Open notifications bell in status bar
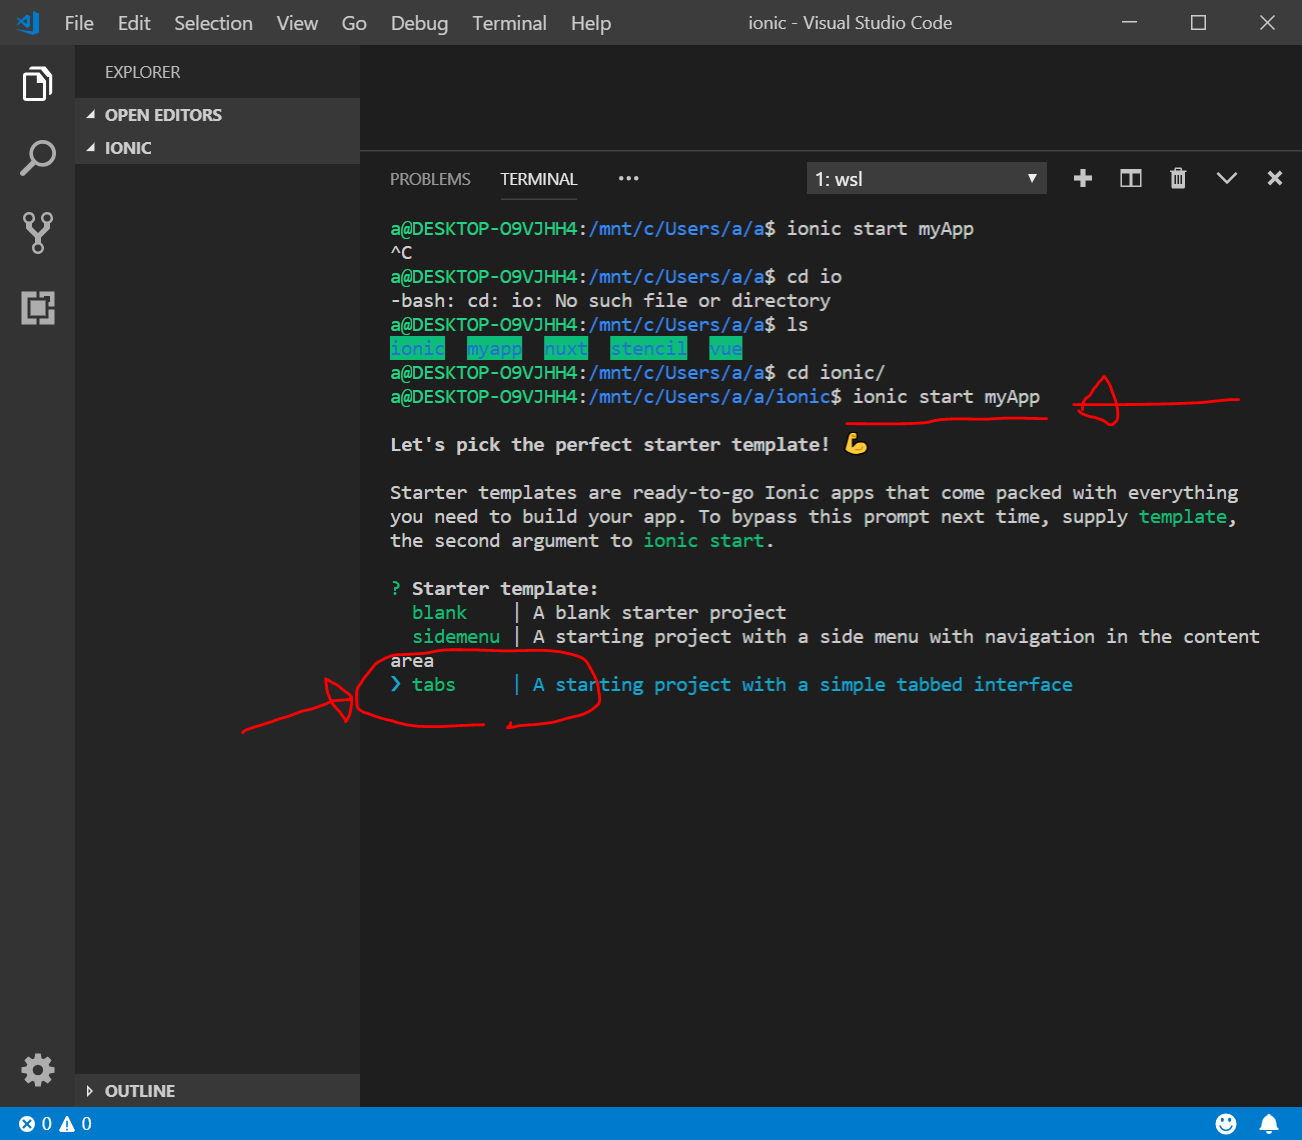 pos(1268,1123)
